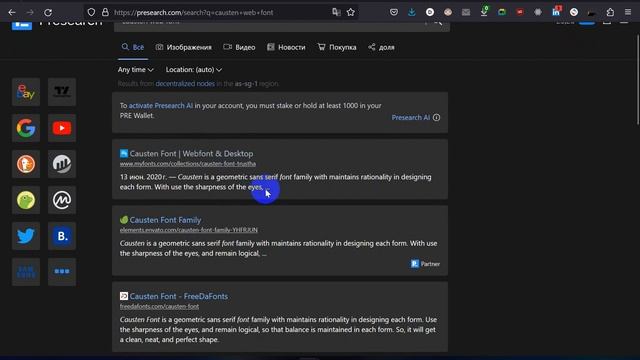
Task: Open the elements.envato.com result URL
Action: (x=189, y=230)
